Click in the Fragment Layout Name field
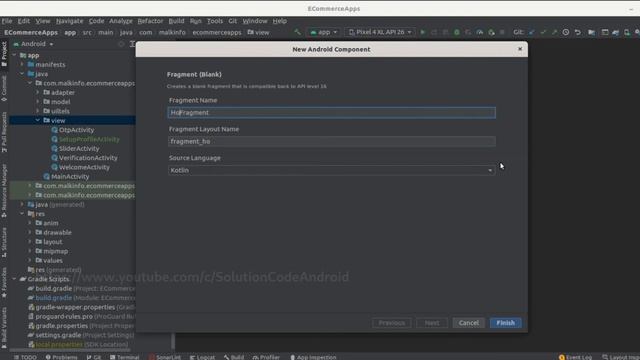This screenshot has width=640, height=360. point(331,142)
